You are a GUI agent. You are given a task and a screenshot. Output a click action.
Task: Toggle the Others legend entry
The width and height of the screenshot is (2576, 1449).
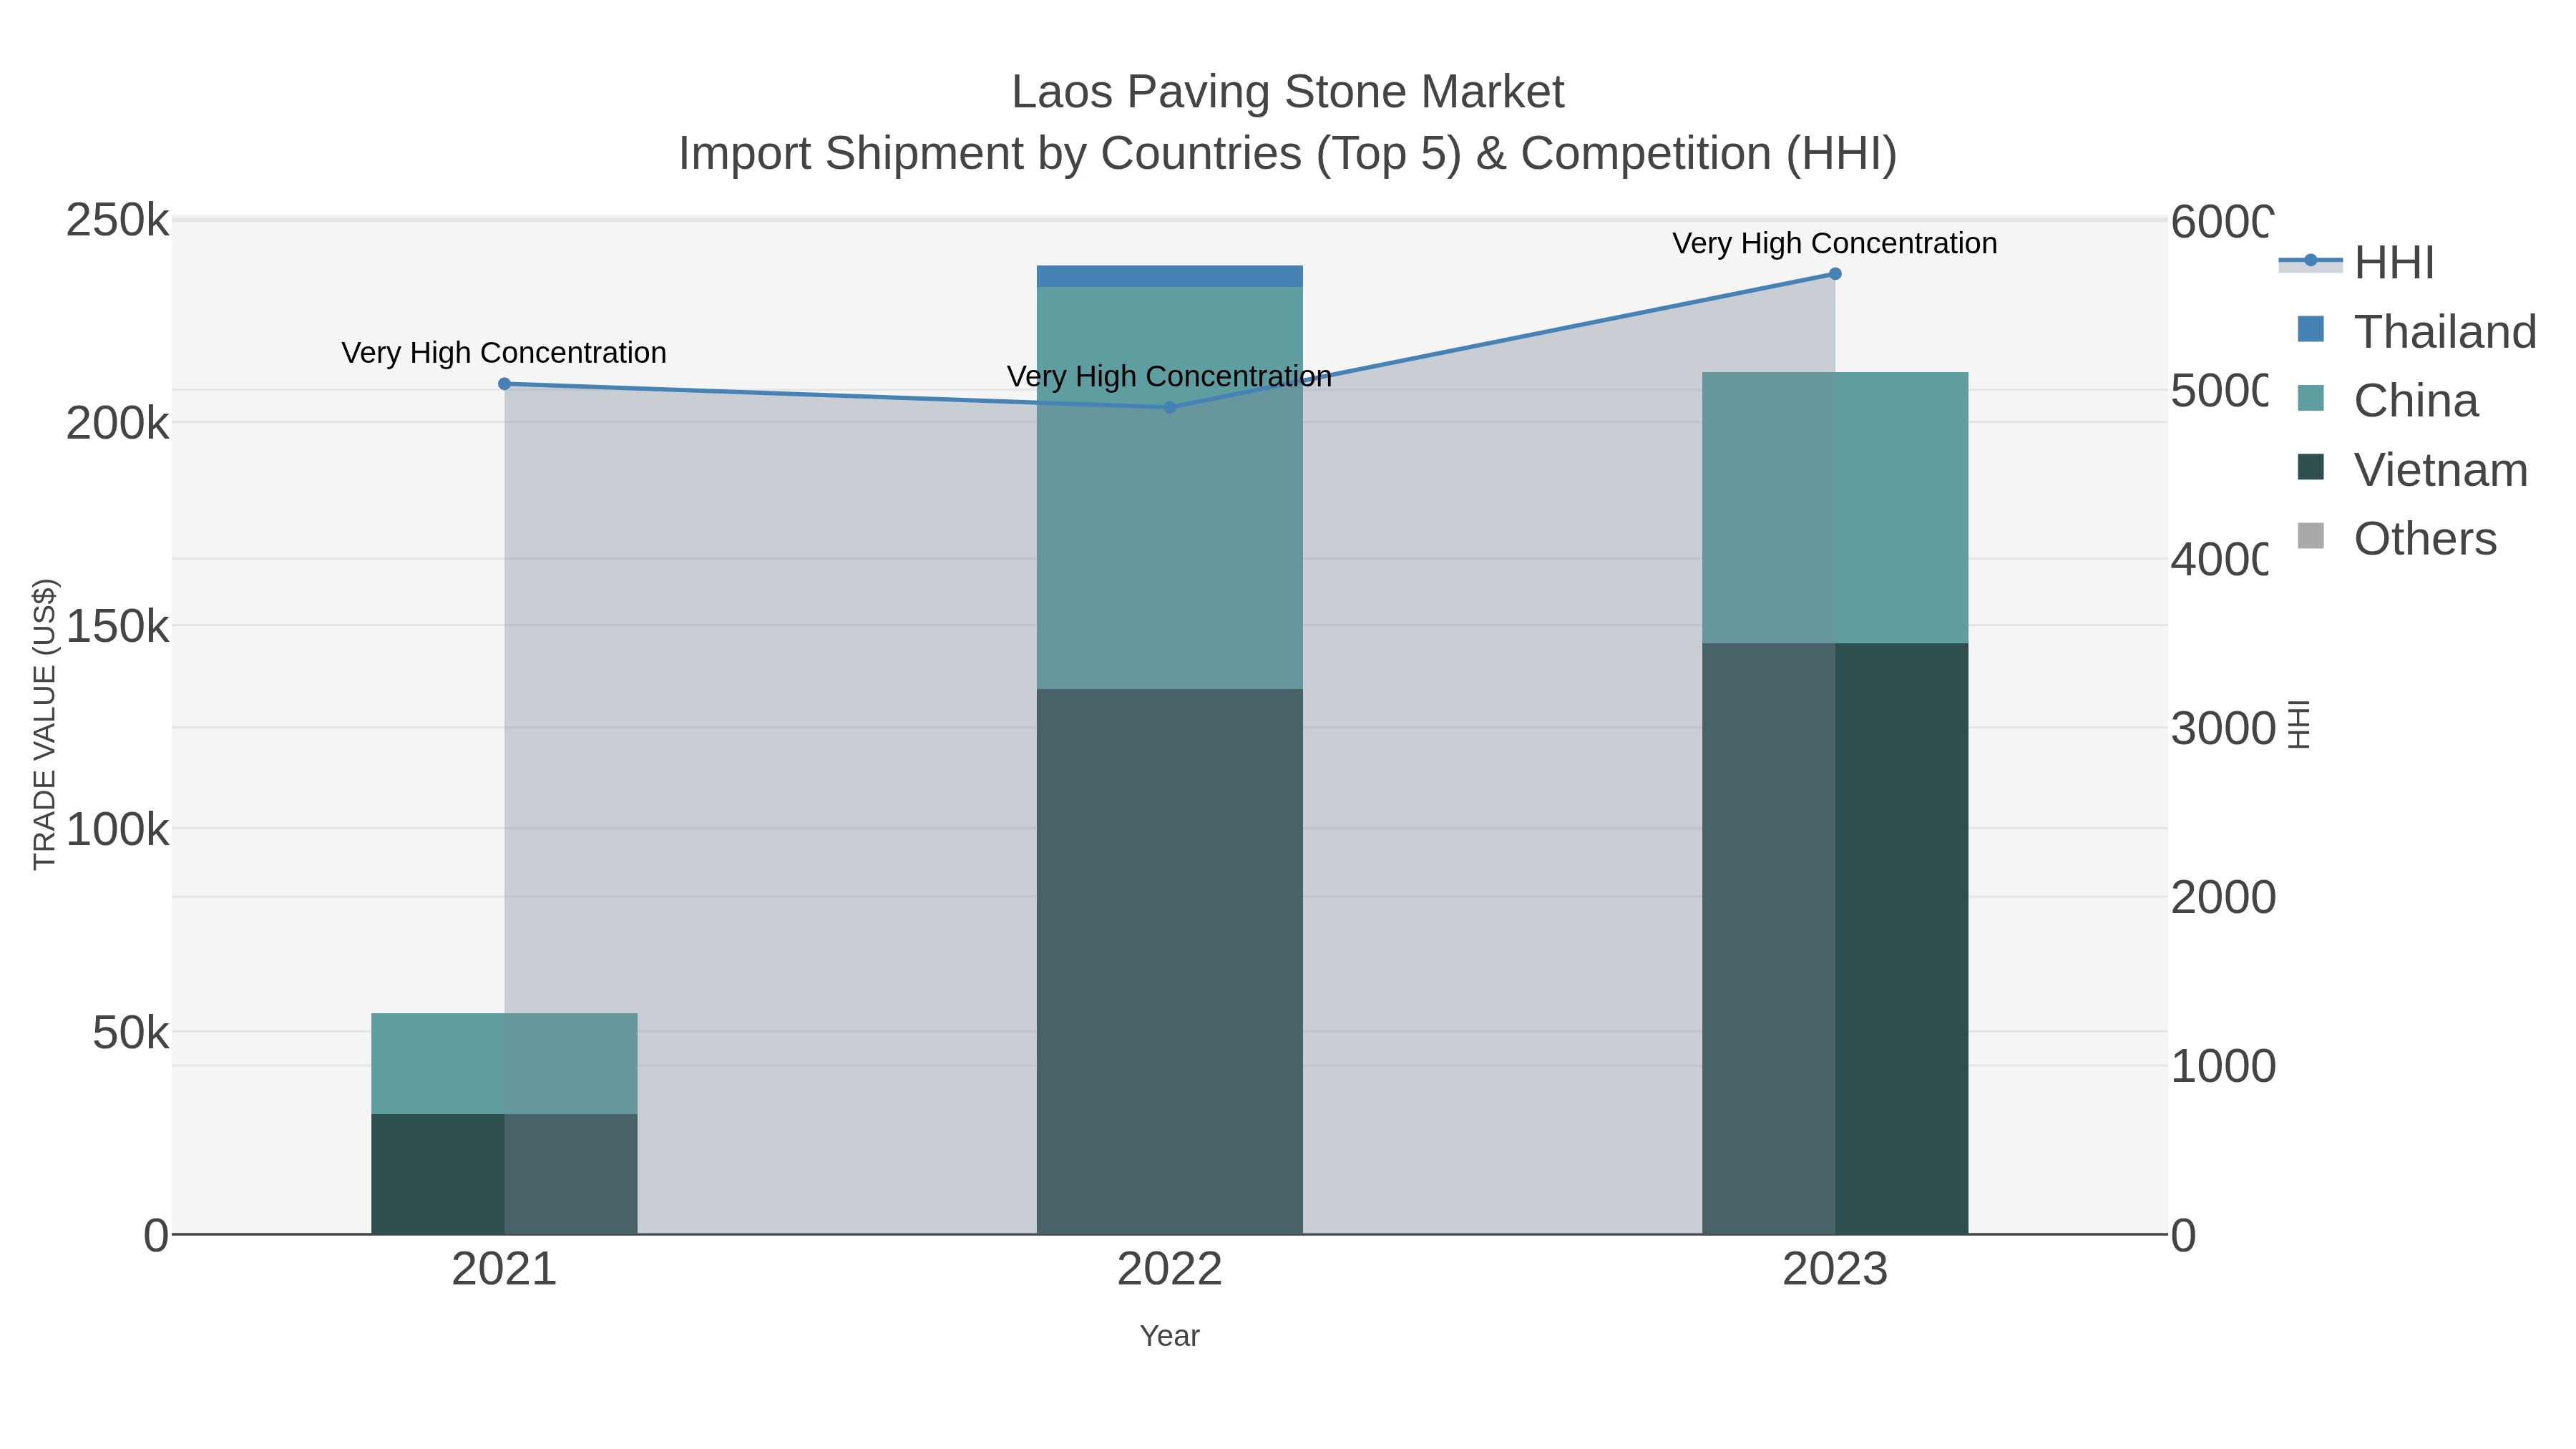[2397, 539]
